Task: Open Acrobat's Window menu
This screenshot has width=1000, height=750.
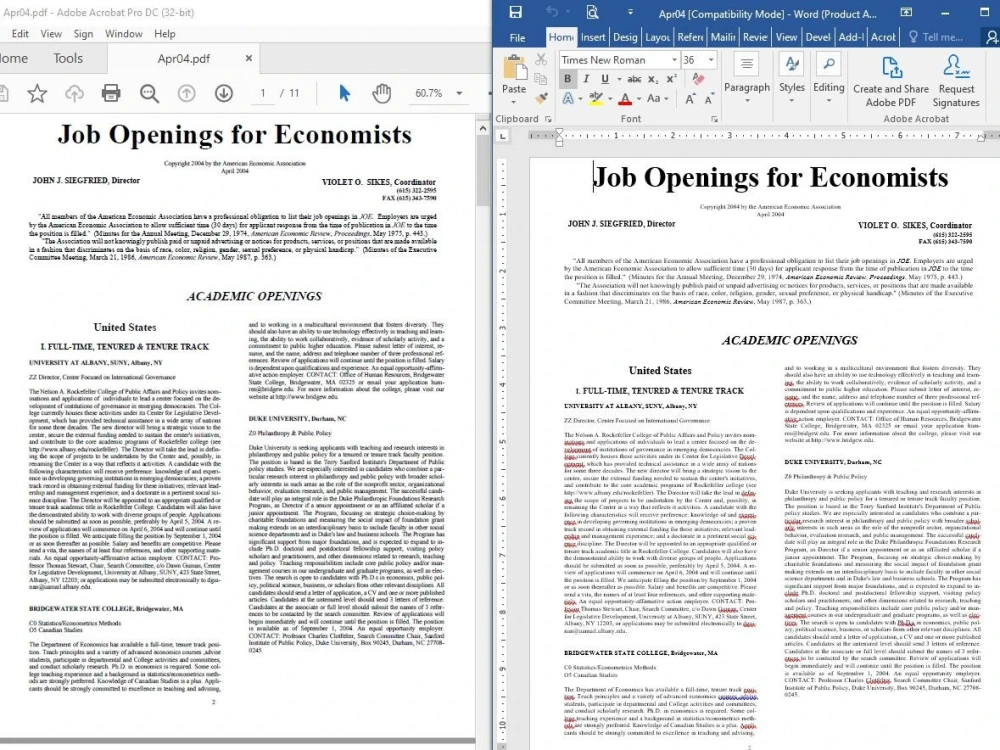Action: pyautogui.click(x=124, y=34)
